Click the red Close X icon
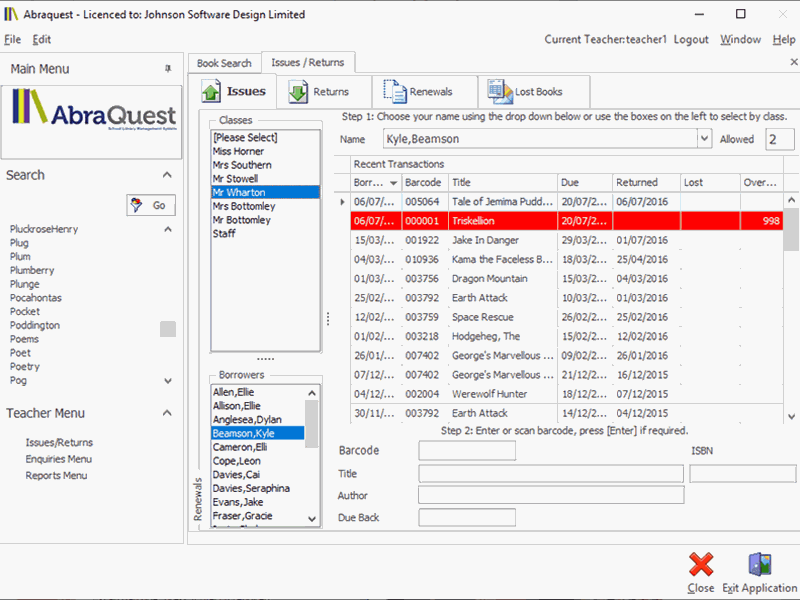 point(701,566)
